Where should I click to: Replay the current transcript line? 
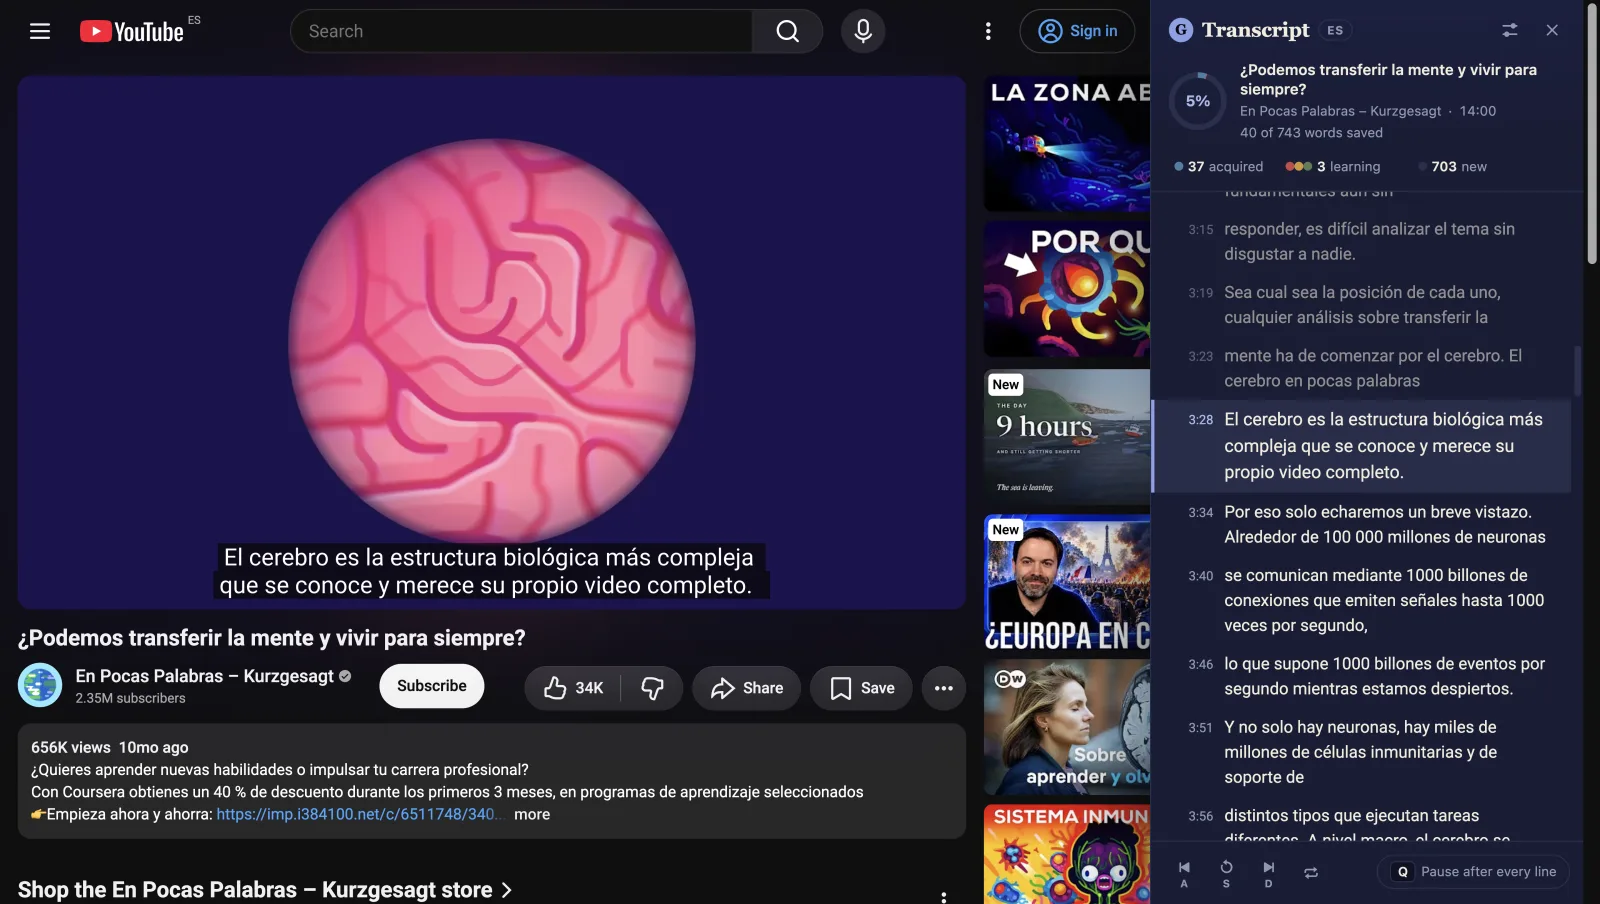pos(1226,873)
